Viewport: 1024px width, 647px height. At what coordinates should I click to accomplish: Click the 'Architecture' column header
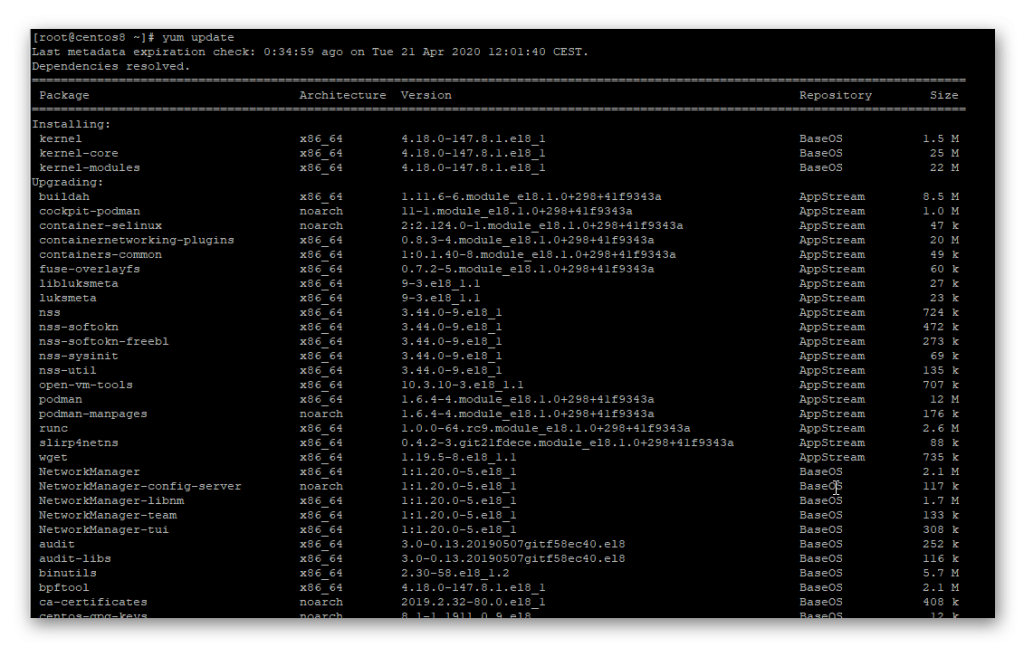coord(343,95)
